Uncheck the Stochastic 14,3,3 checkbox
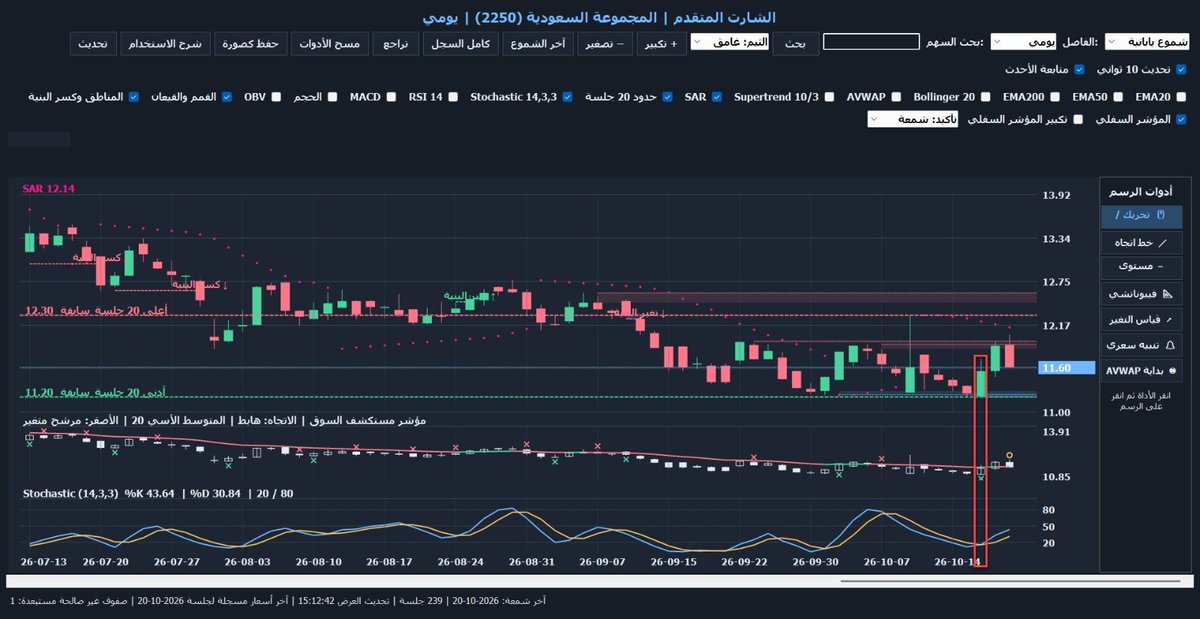The width and height of the screenshot is (1200, 619). coord(567,97)
